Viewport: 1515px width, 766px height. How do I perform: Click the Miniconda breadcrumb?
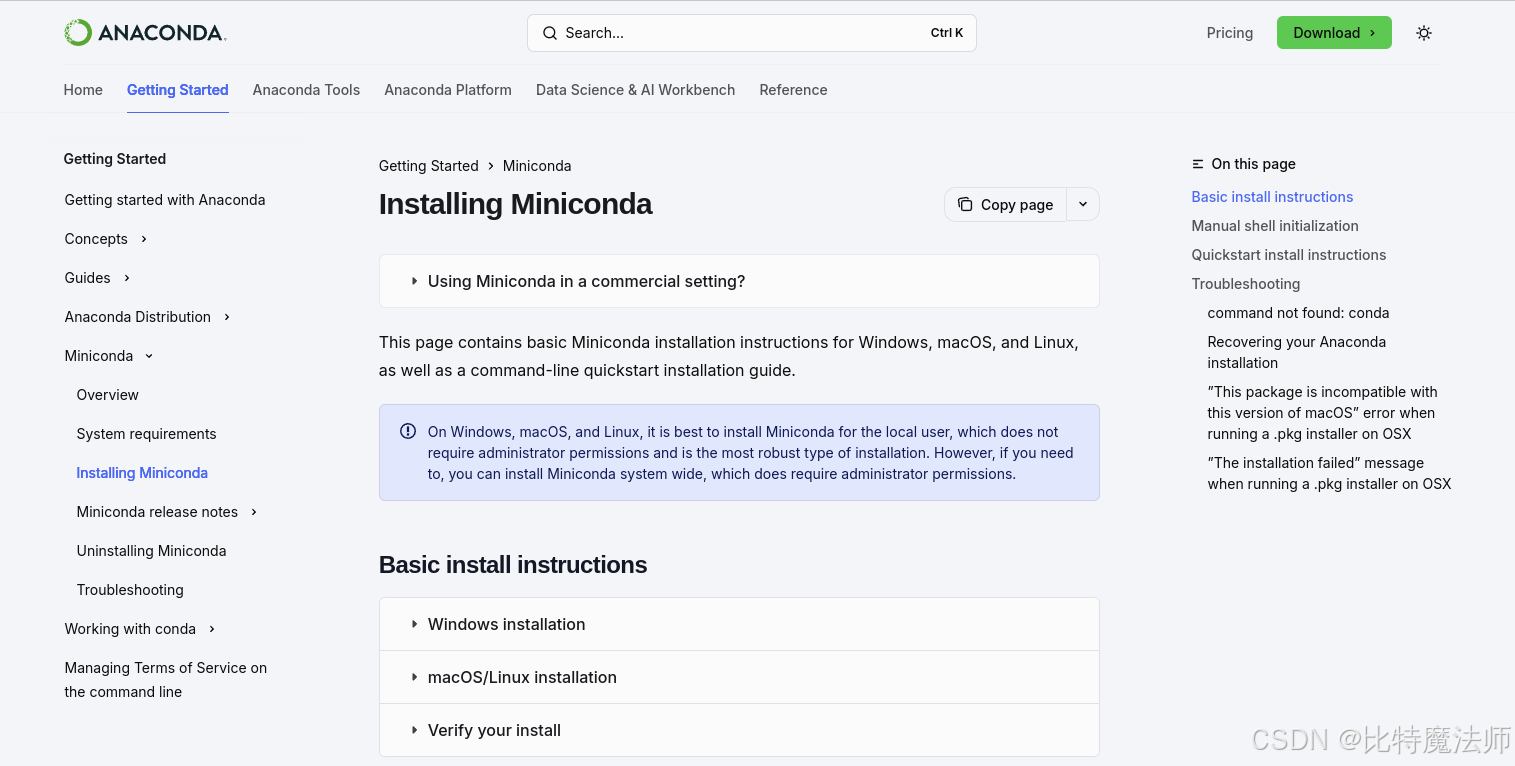pos(537,166)
